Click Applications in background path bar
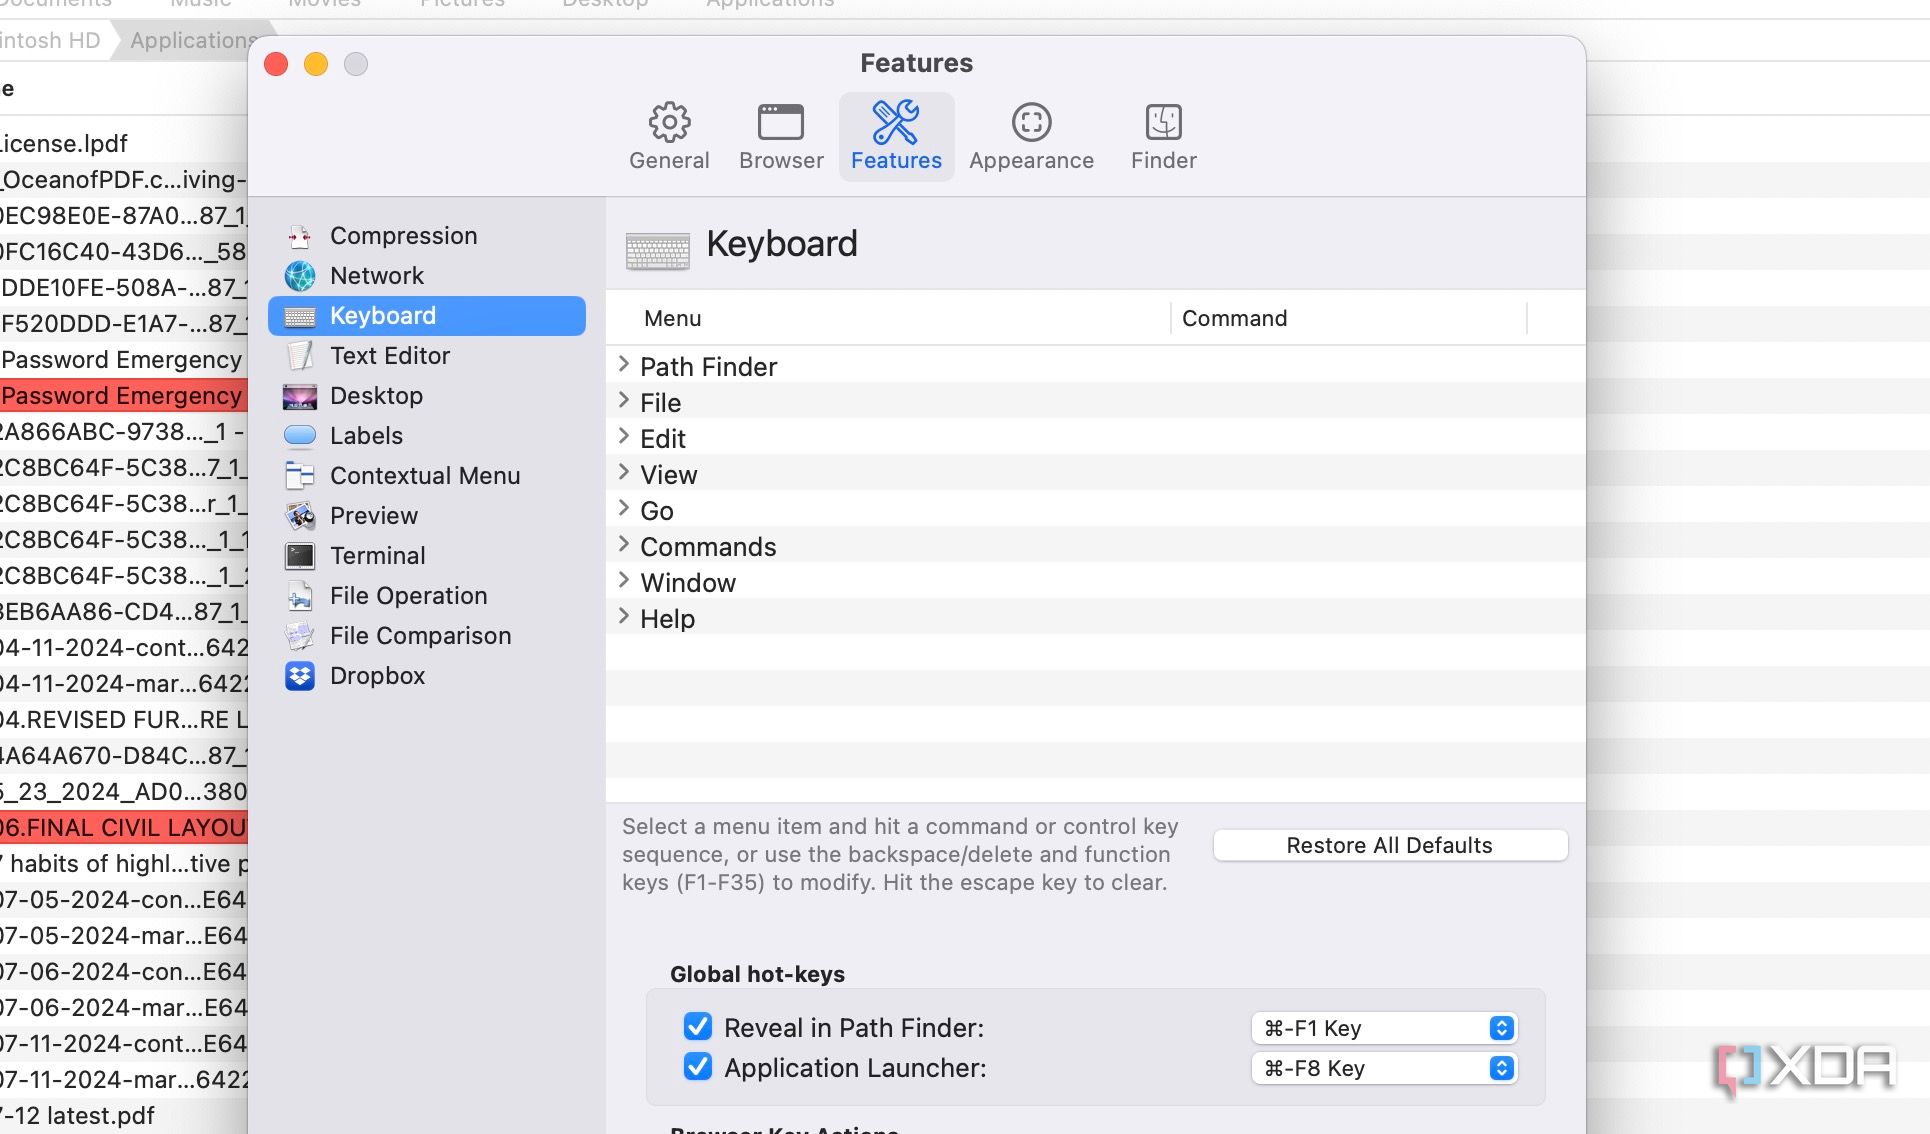 [193, 40]
